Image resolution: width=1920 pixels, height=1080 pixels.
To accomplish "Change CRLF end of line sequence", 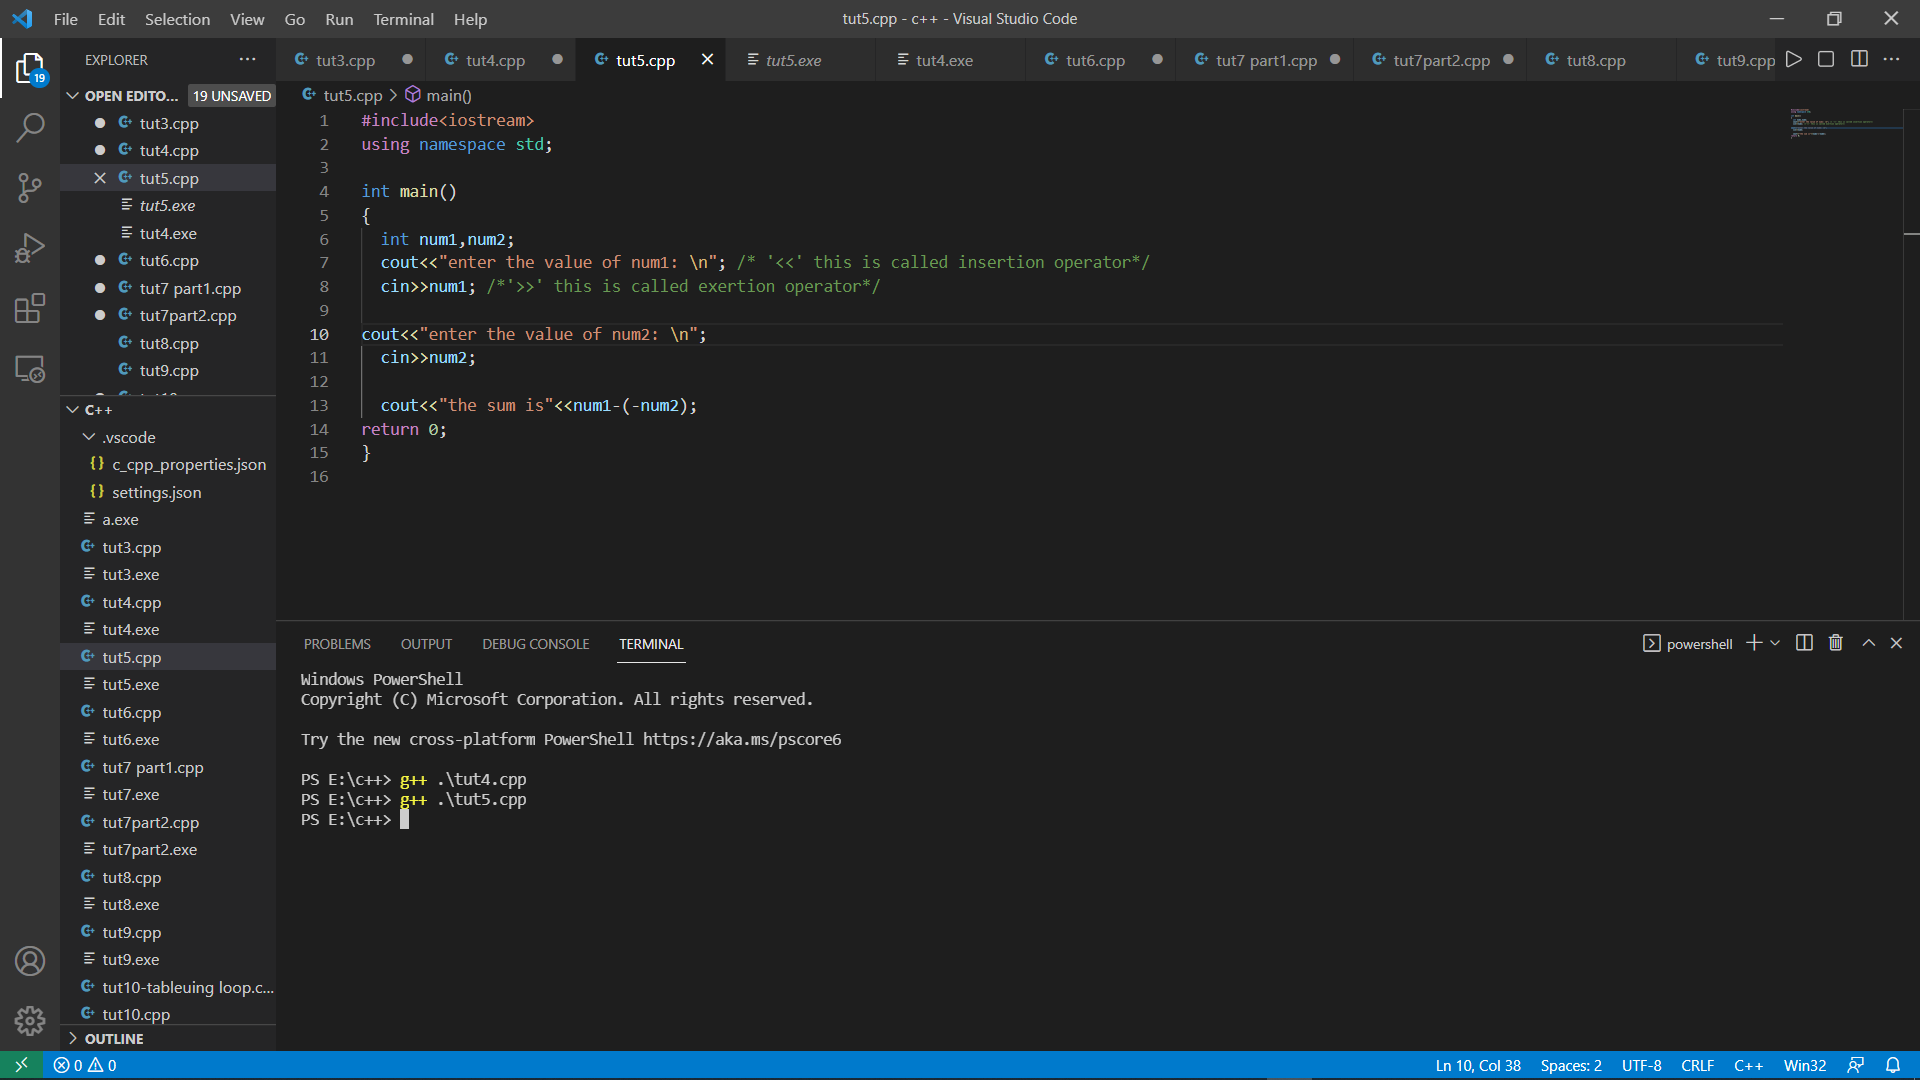I will click(1697, 1065).
